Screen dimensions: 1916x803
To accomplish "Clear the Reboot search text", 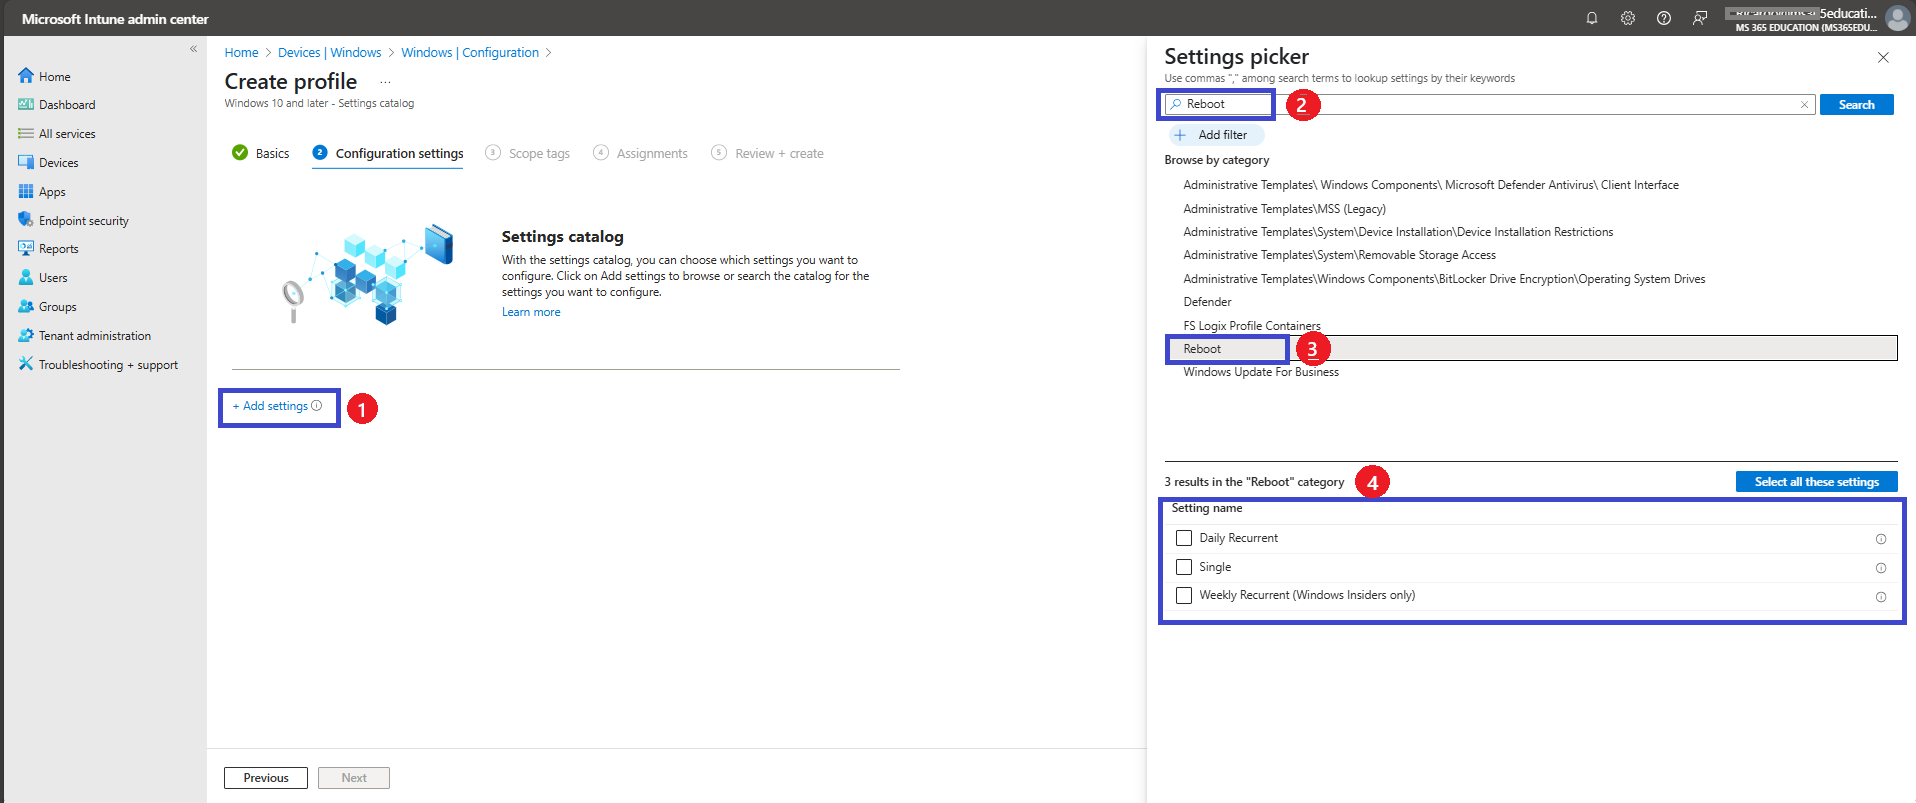I will (x=1804, y=104).
